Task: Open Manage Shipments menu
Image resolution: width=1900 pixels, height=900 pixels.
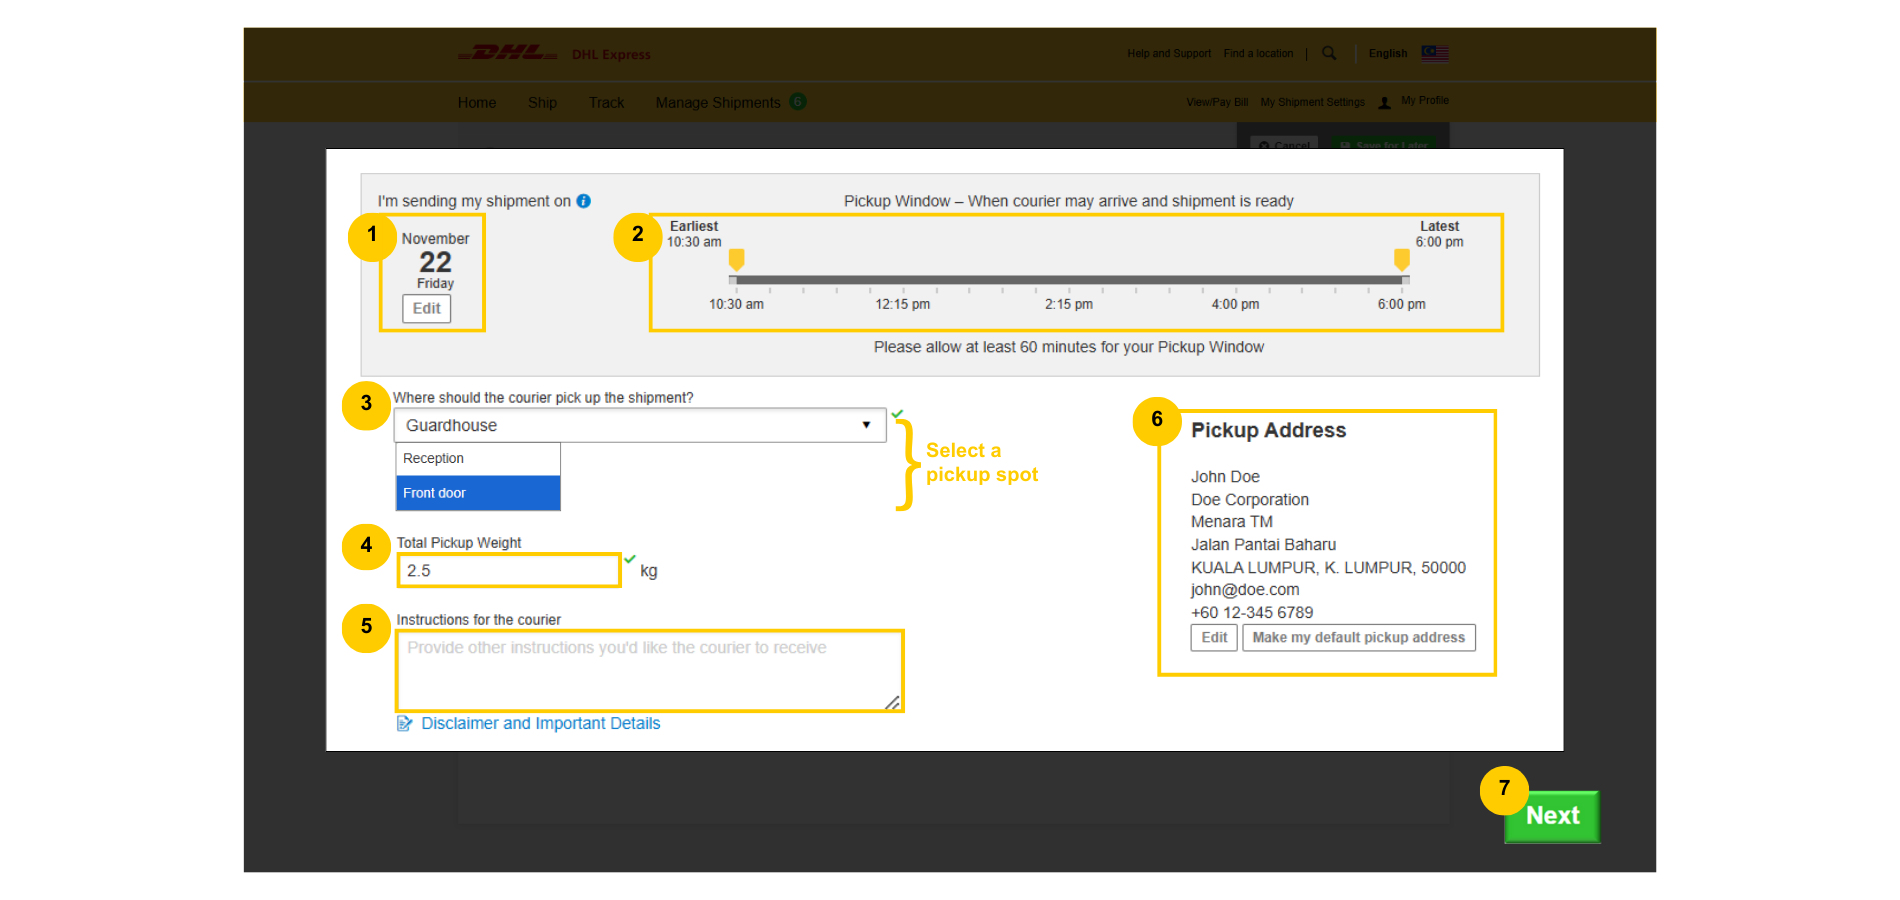Action: 718,102
